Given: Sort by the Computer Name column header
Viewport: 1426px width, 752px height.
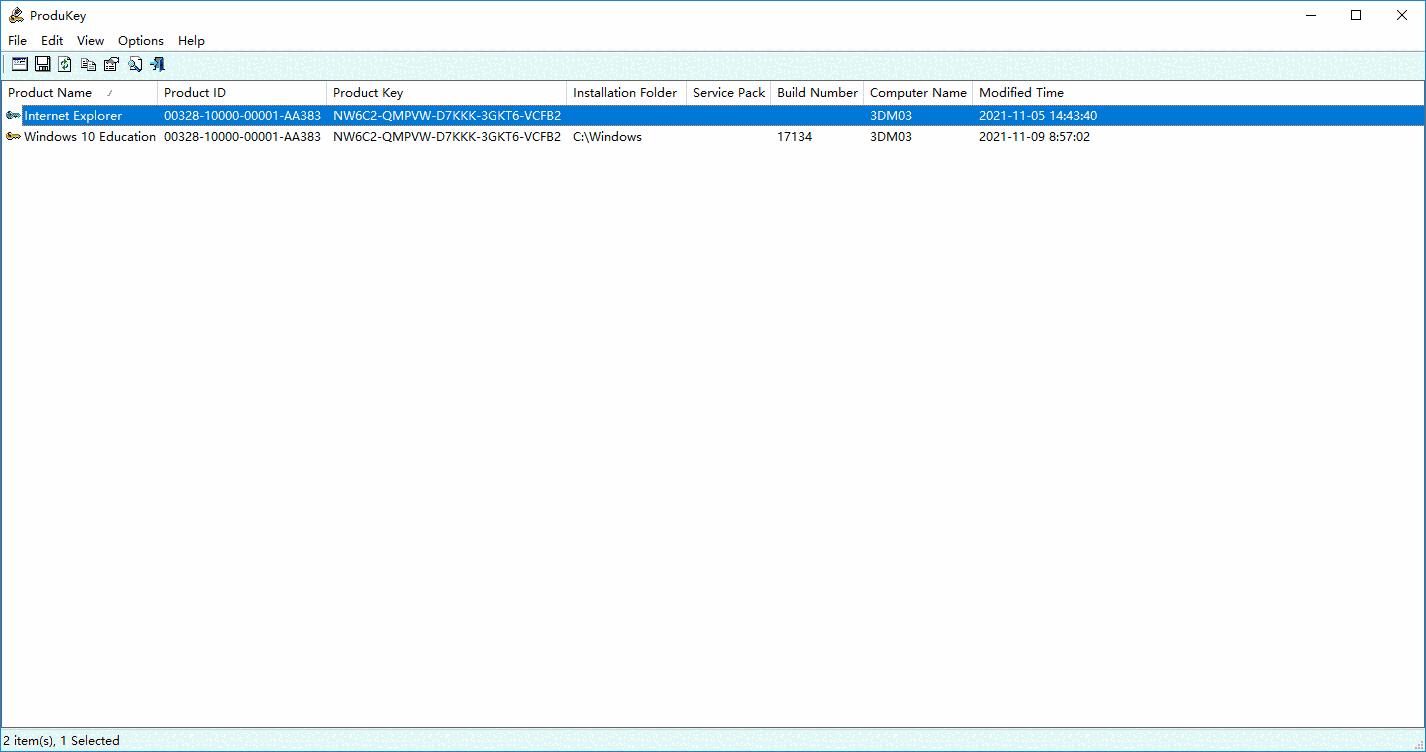Looking at the screenshot, I should (x=918, y=93).
